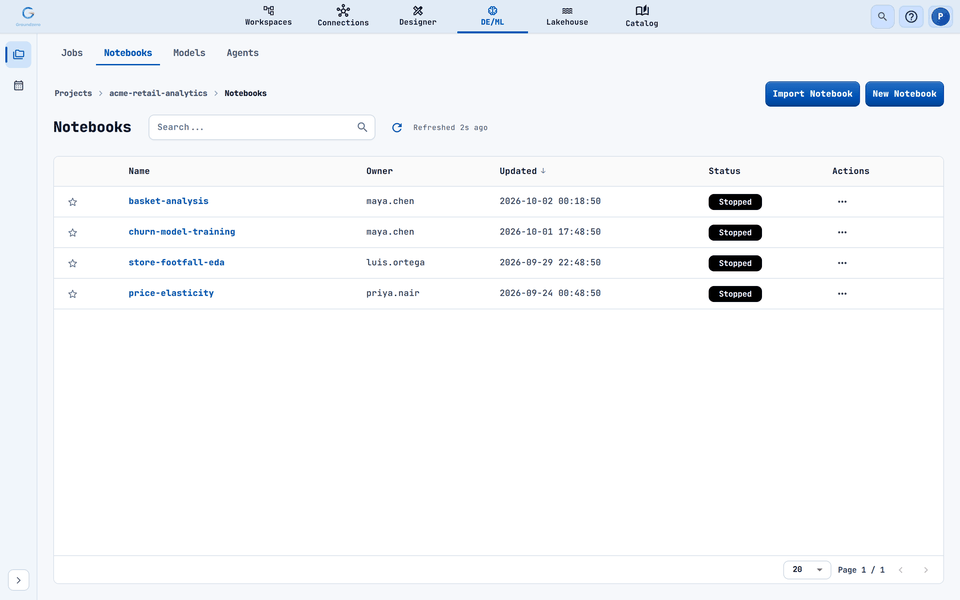960x600 pixels.
Task: Open the Catalog section
Action: coord(642,16)
